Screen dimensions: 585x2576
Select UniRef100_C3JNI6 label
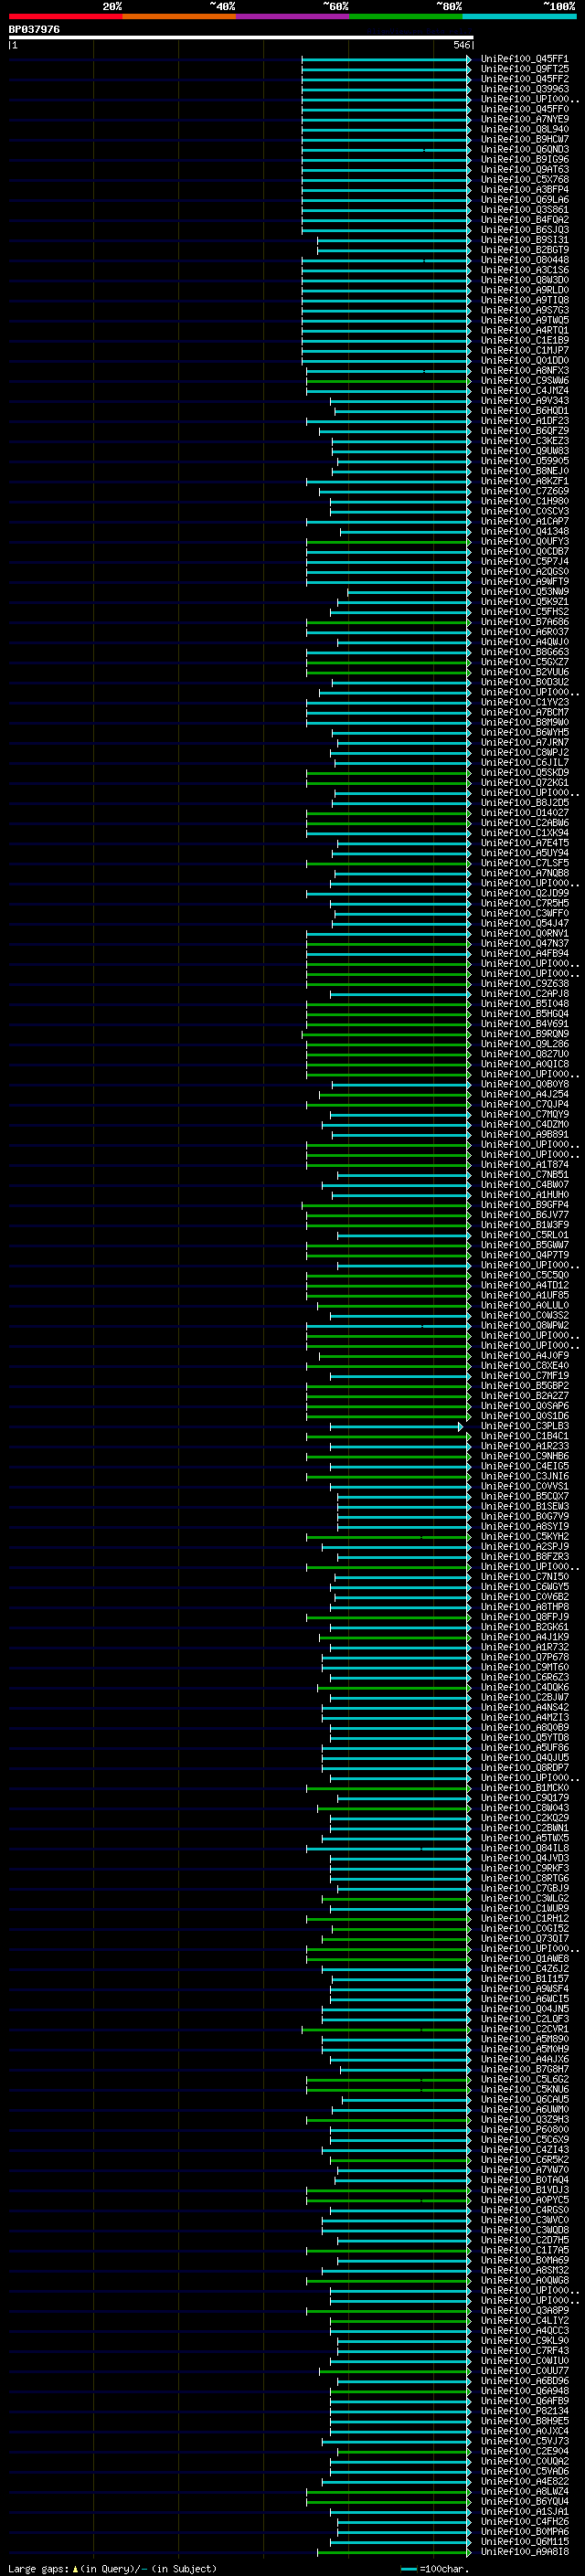point(524,1476)
